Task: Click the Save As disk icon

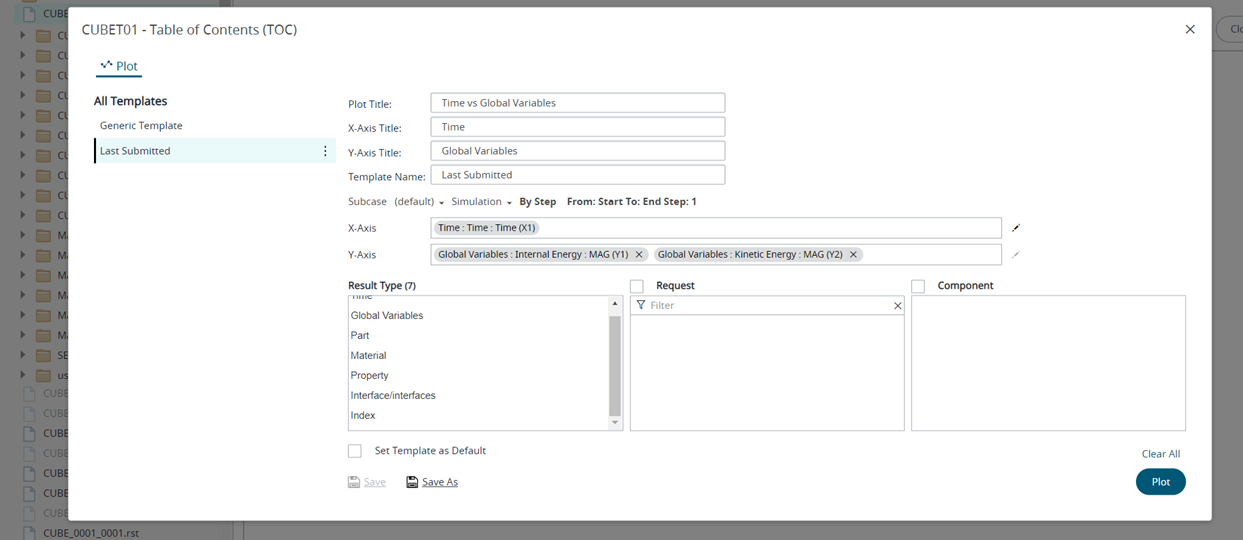Action: pyautogui.click(x=412, y=482)
